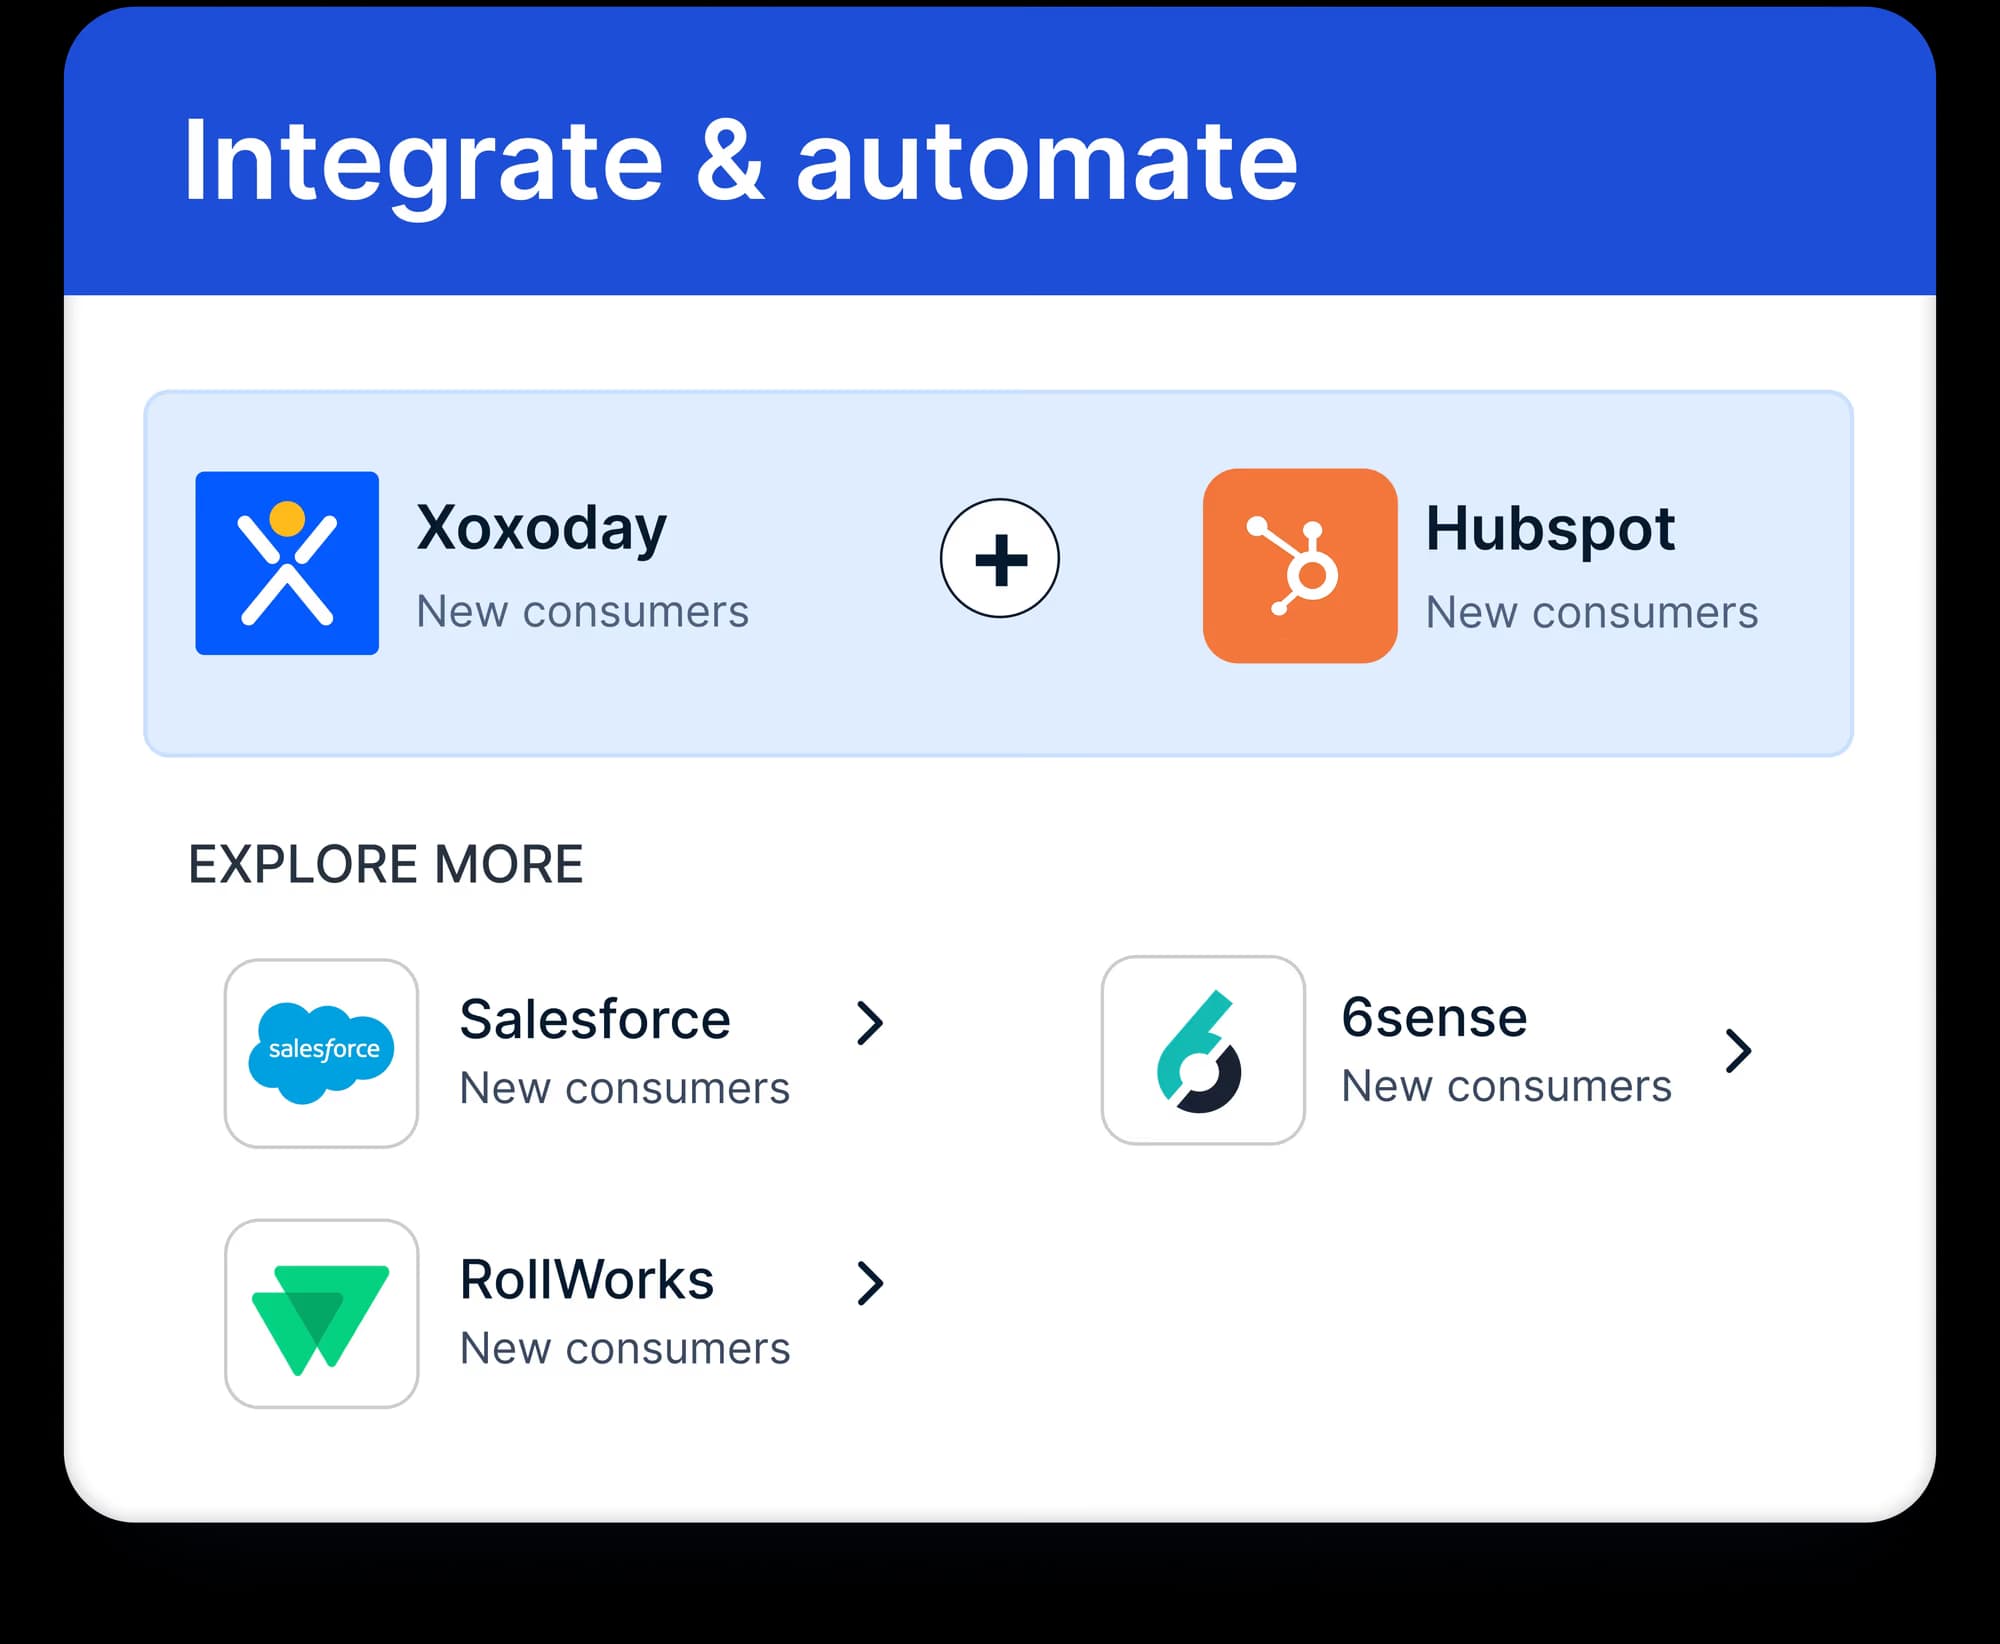Select the 6sense integration name

click(1434, 1018)
